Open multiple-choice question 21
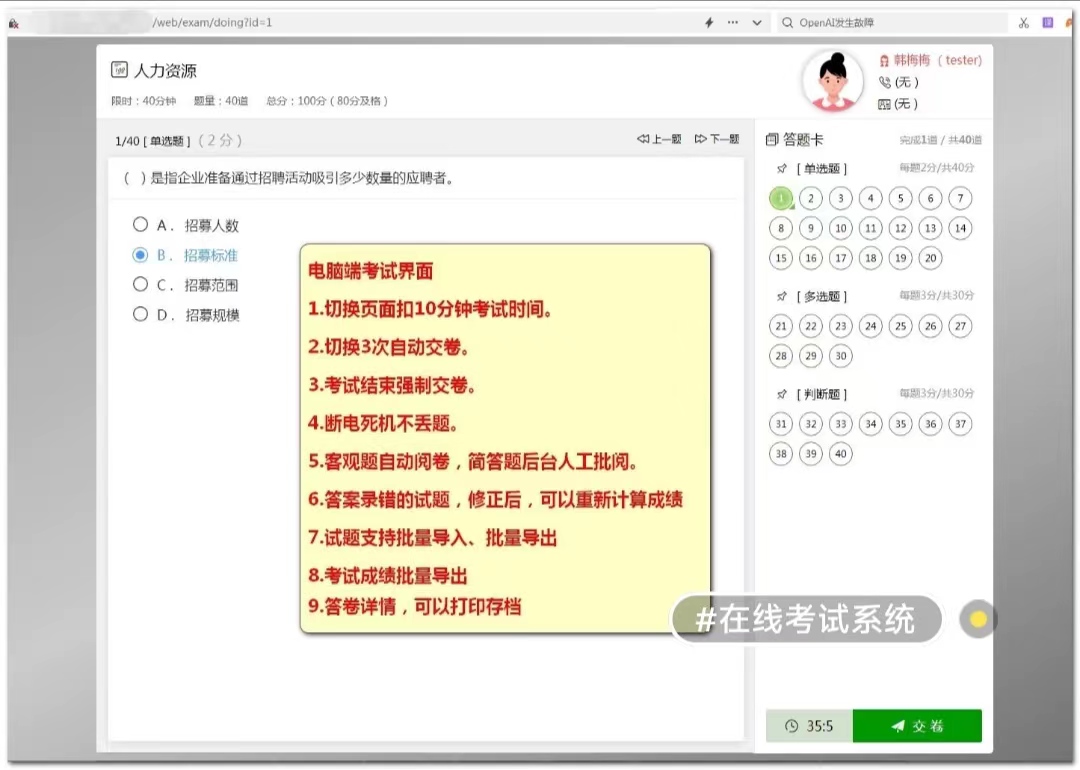1080x770 pixels. 781,326
